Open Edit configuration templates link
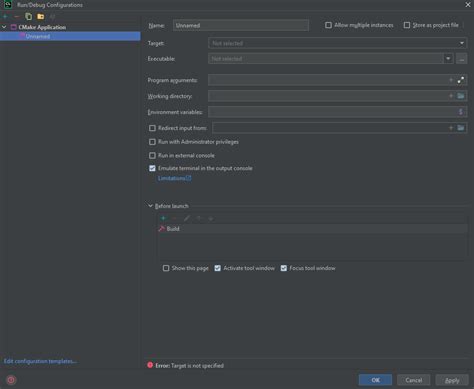Image resolution: width=474 pixels, height=389 pixels. click(40, 361)
